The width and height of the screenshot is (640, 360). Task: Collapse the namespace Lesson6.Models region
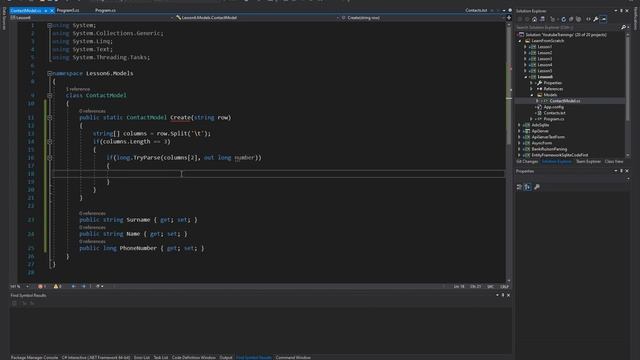(49, 73)
